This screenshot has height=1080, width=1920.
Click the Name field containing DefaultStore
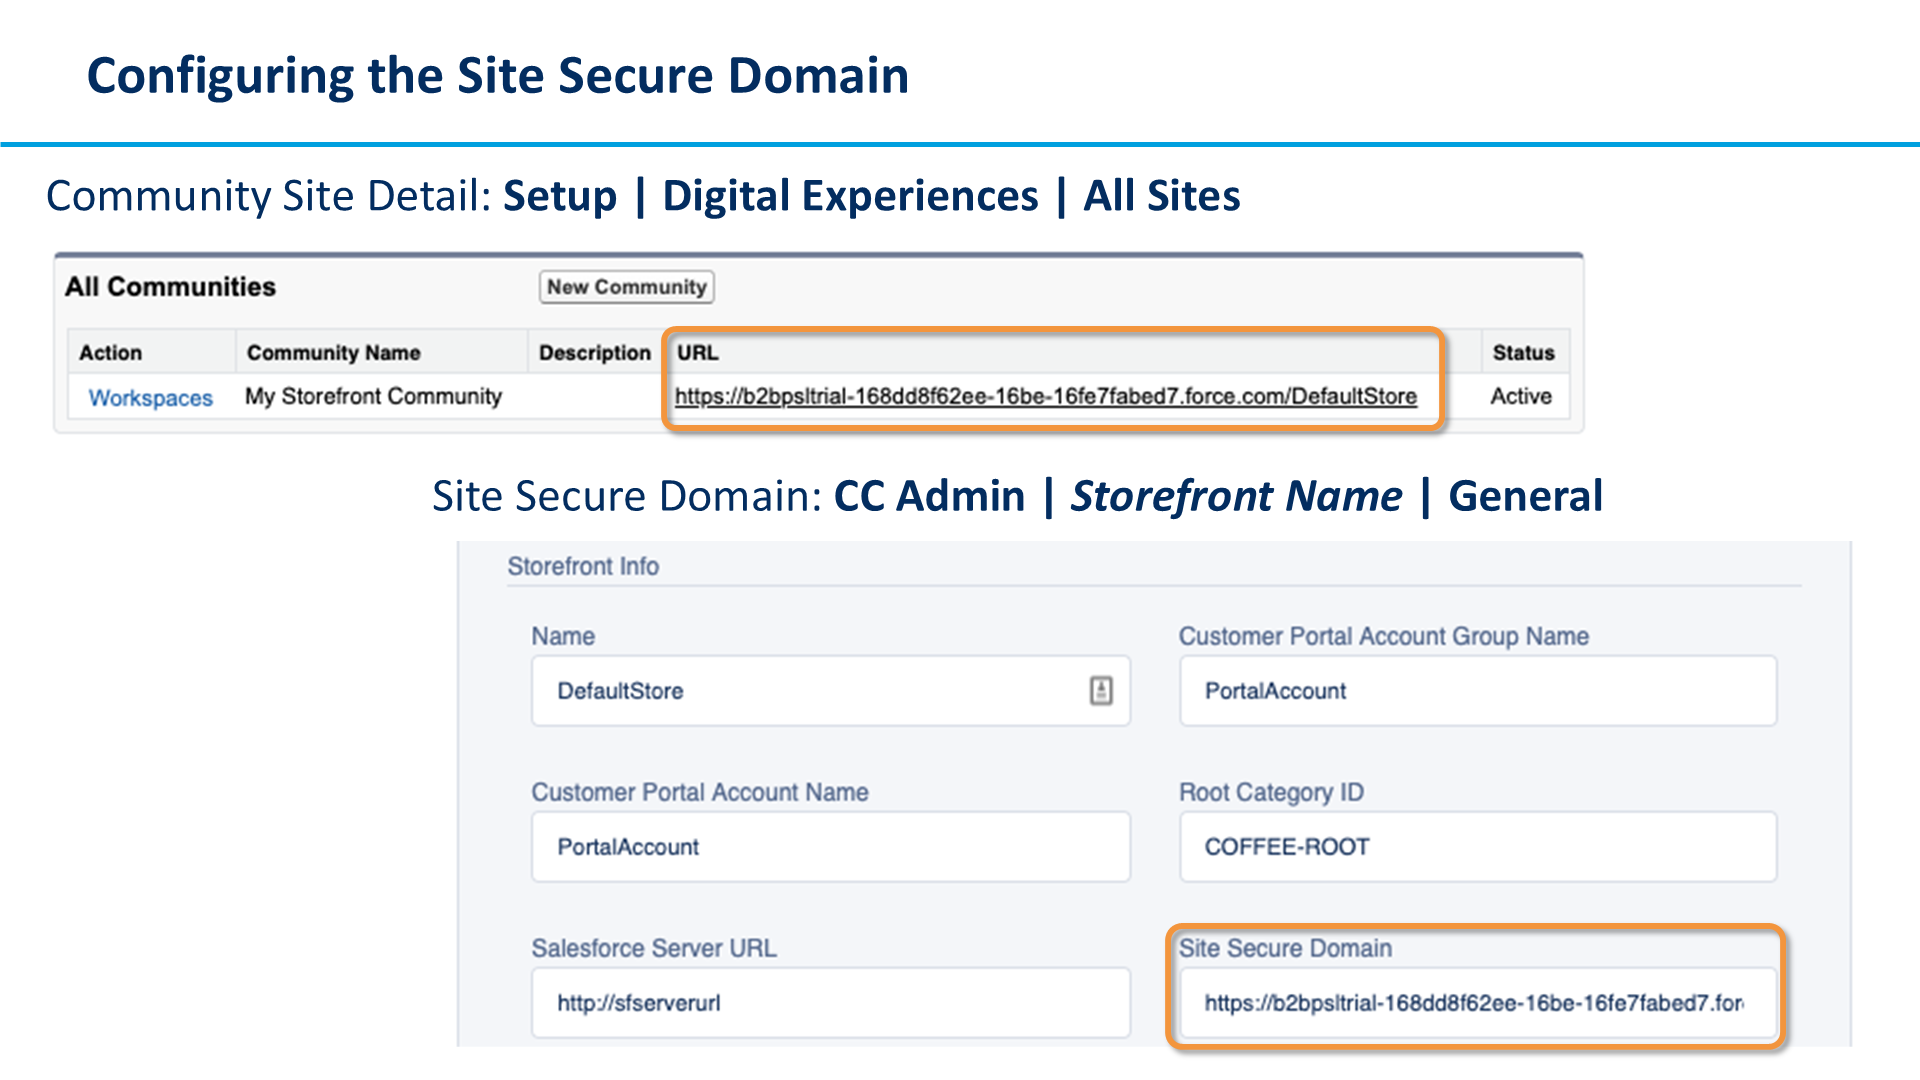831,691
